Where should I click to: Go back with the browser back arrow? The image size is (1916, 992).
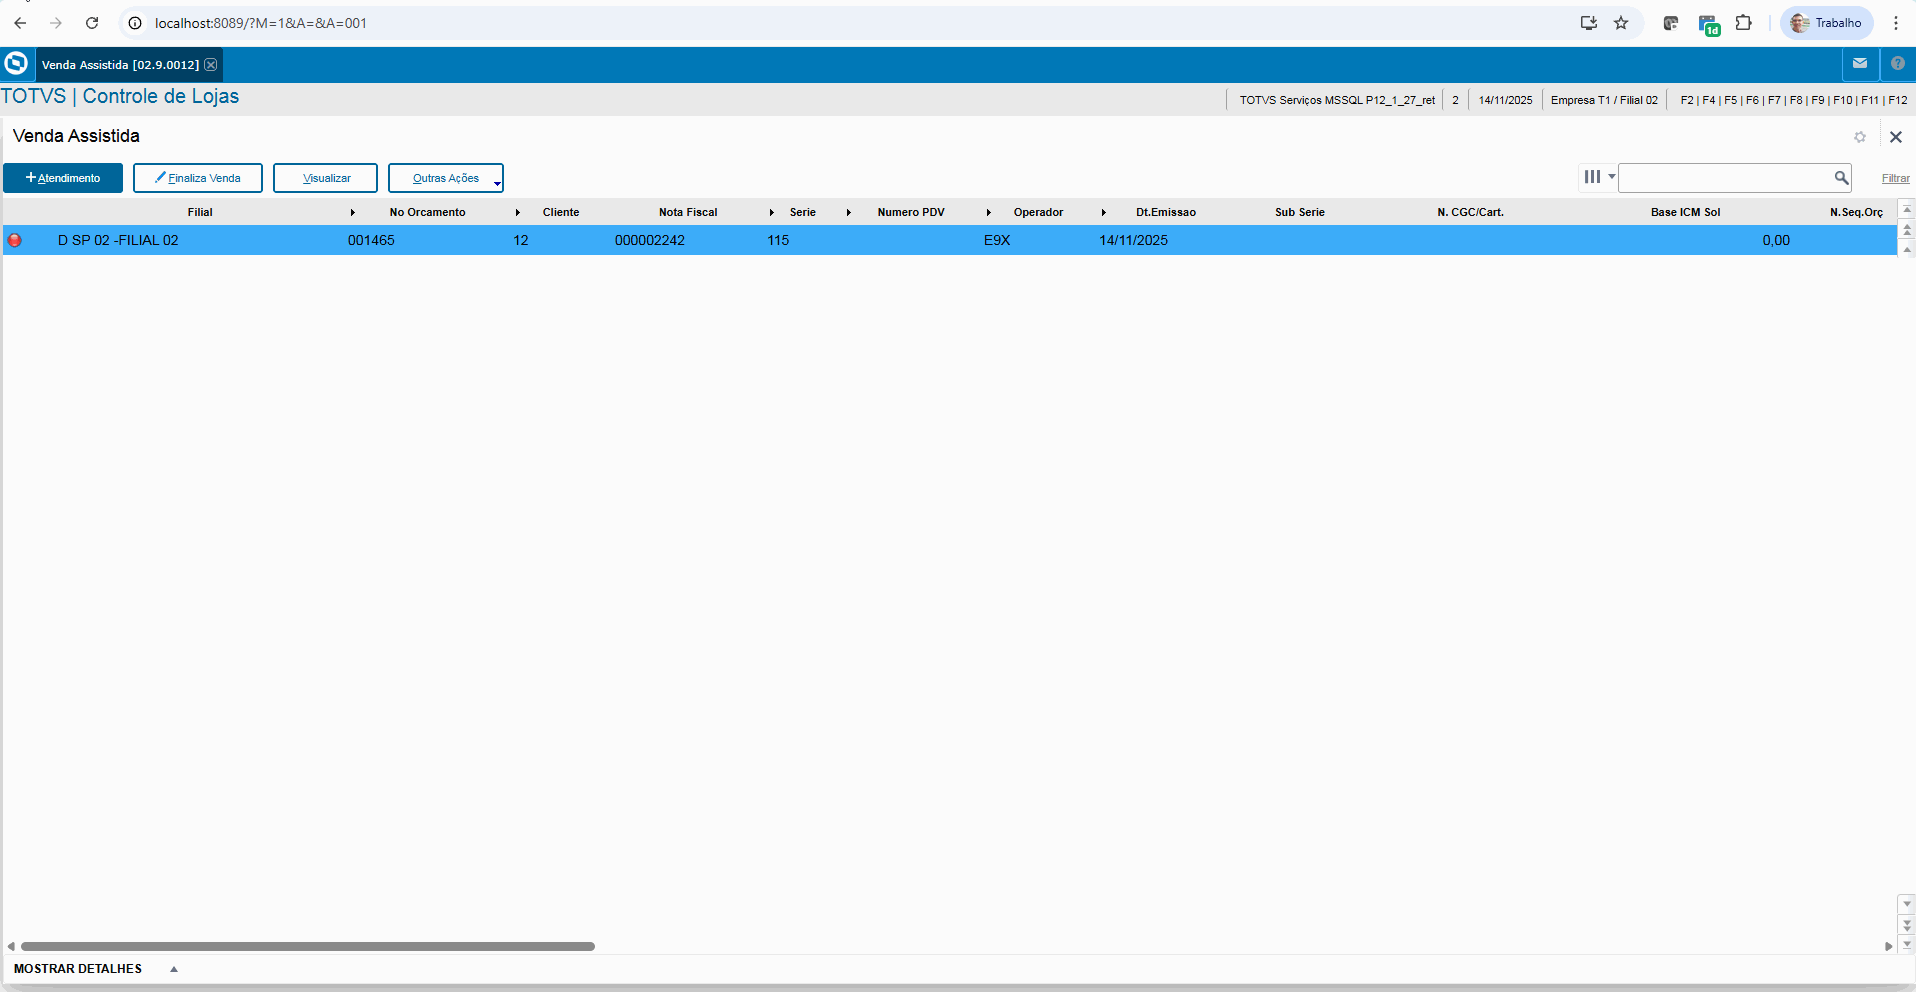(20, 23)
